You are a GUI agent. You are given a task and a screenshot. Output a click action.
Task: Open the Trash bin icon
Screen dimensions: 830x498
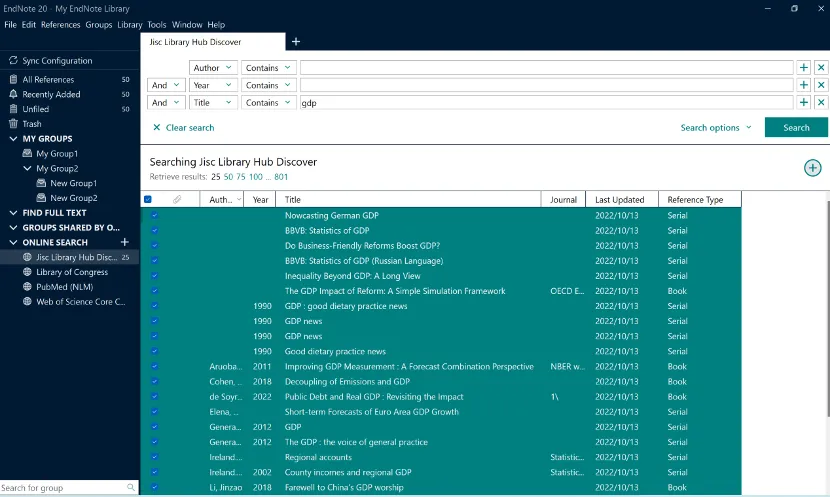13,124
